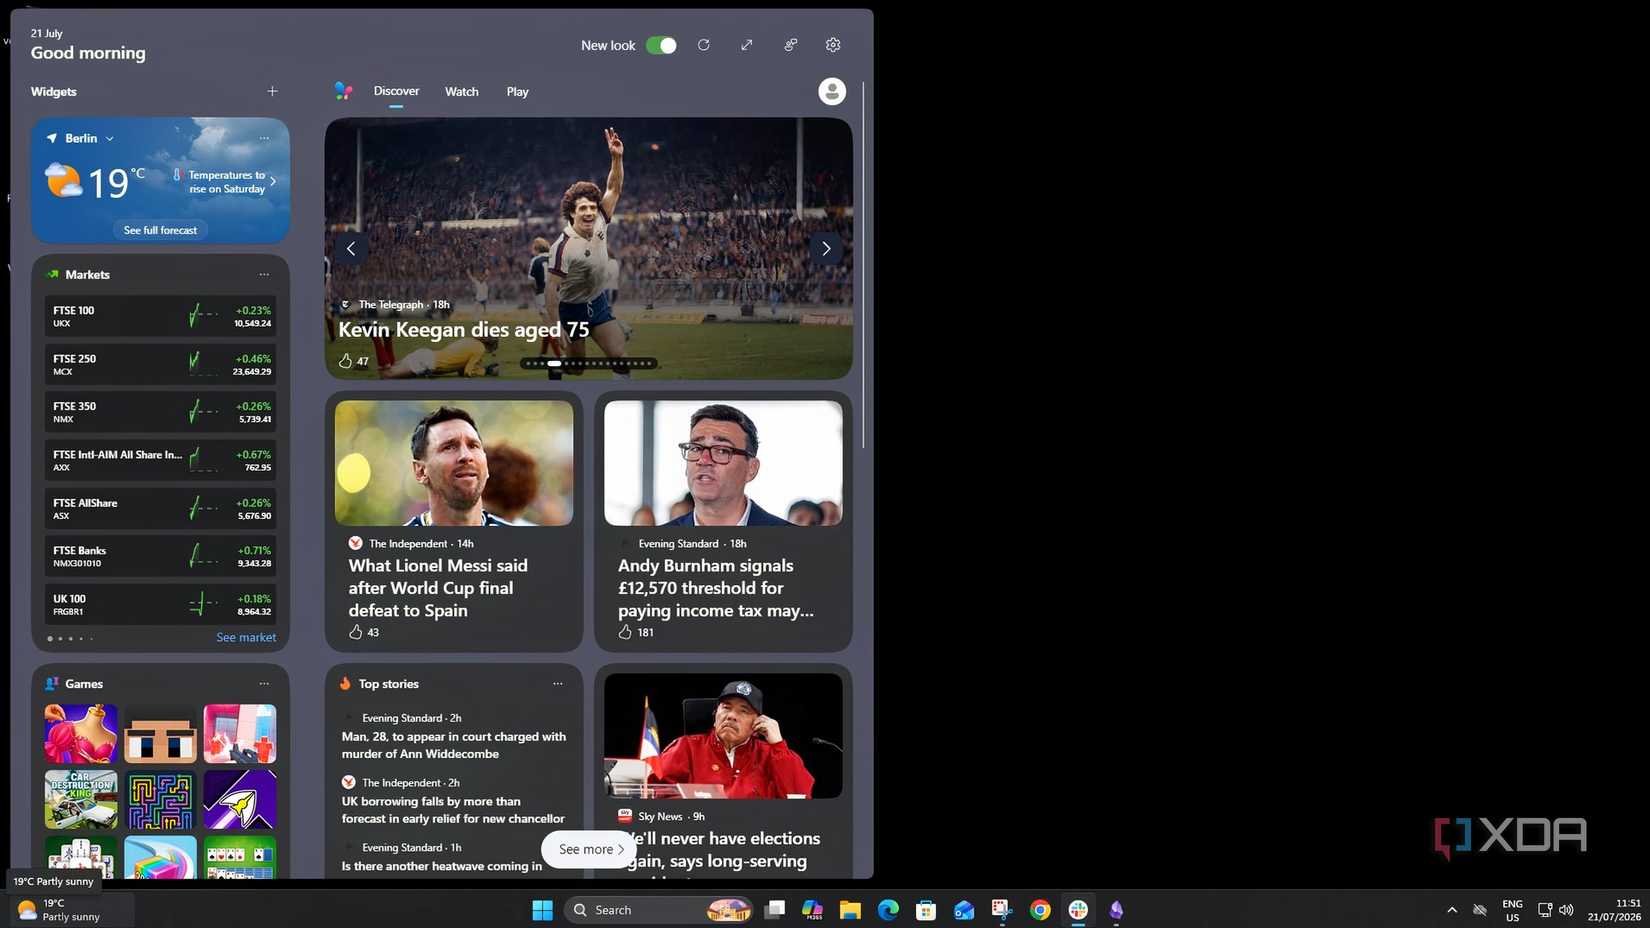Expand the Temperatures to rise forecast chevron
1650x928 pixels.
[x=272, y=182]
